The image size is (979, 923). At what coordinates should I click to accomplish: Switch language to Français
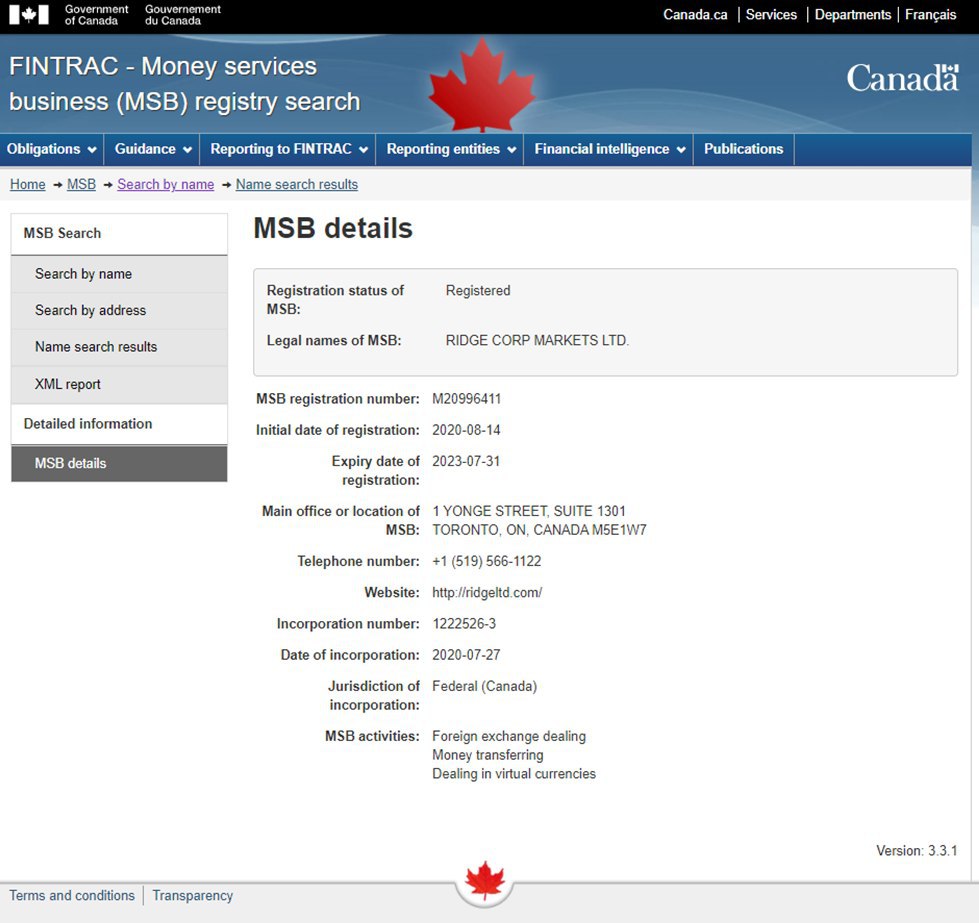(930, 15)
